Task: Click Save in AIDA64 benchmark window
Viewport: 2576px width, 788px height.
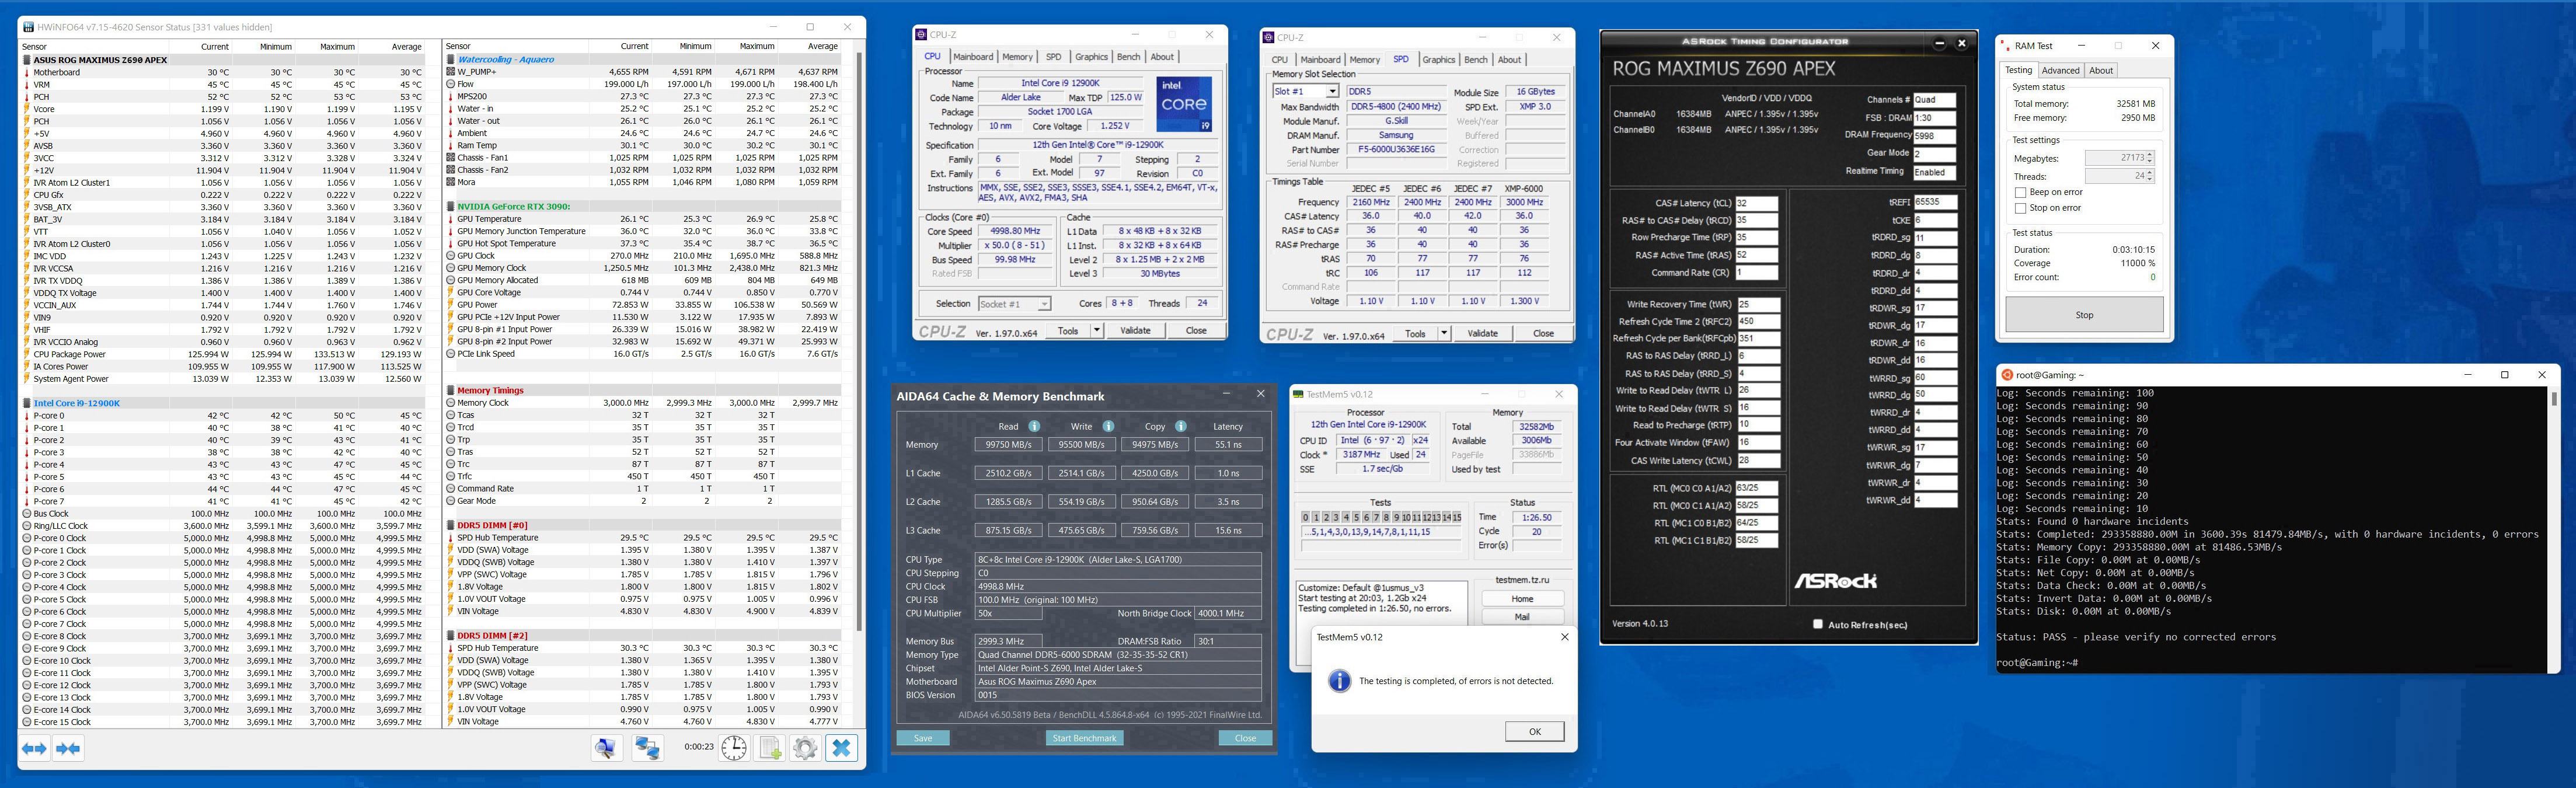Action: click(x=923, y=738)
